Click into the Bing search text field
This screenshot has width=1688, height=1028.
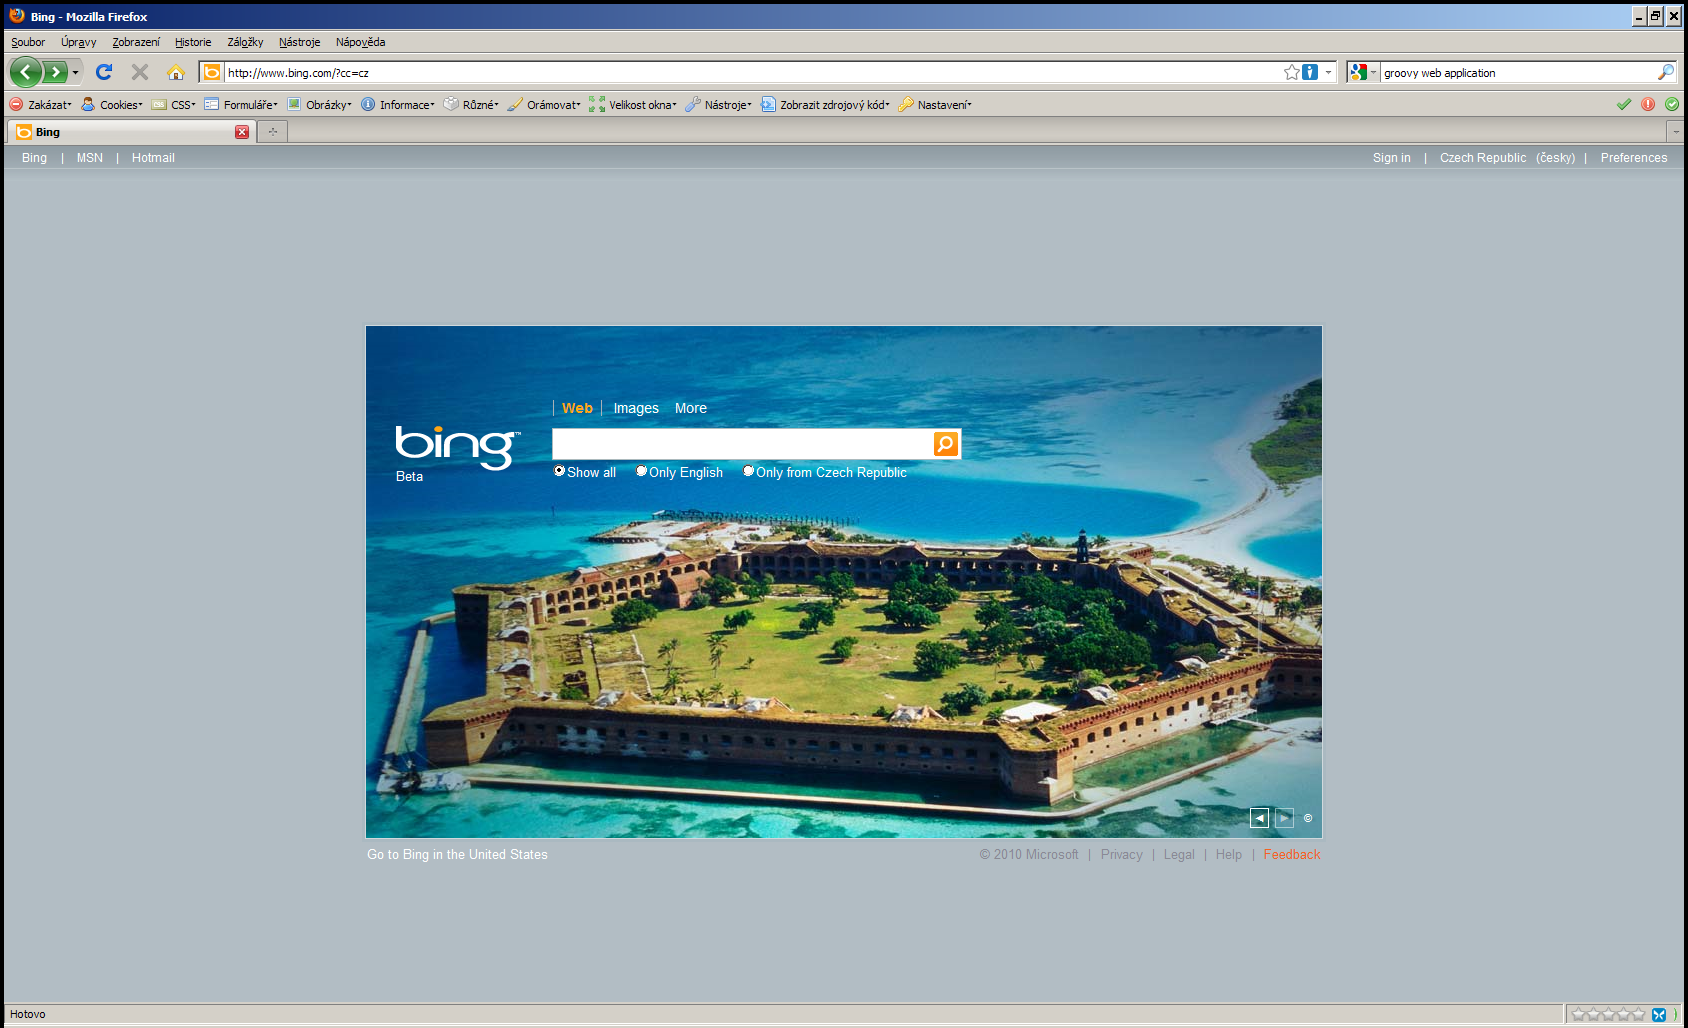(742, 444)
